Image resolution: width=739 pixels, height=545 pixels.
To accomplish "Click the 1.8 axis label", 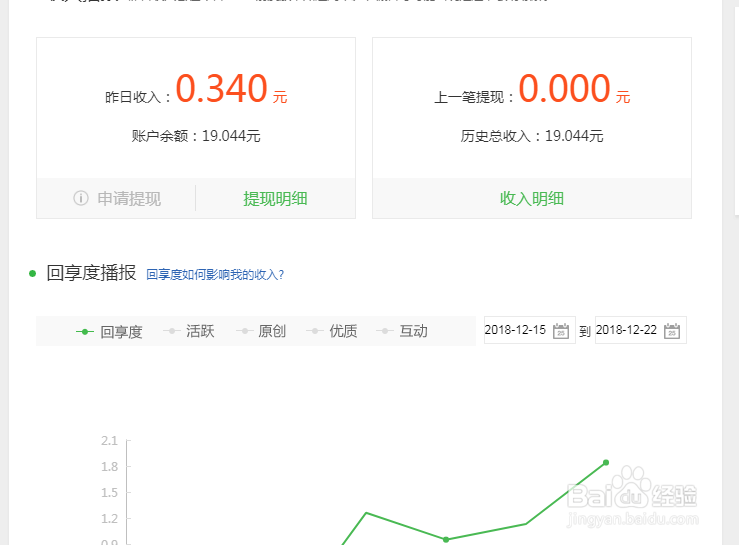I will [109, 467].
